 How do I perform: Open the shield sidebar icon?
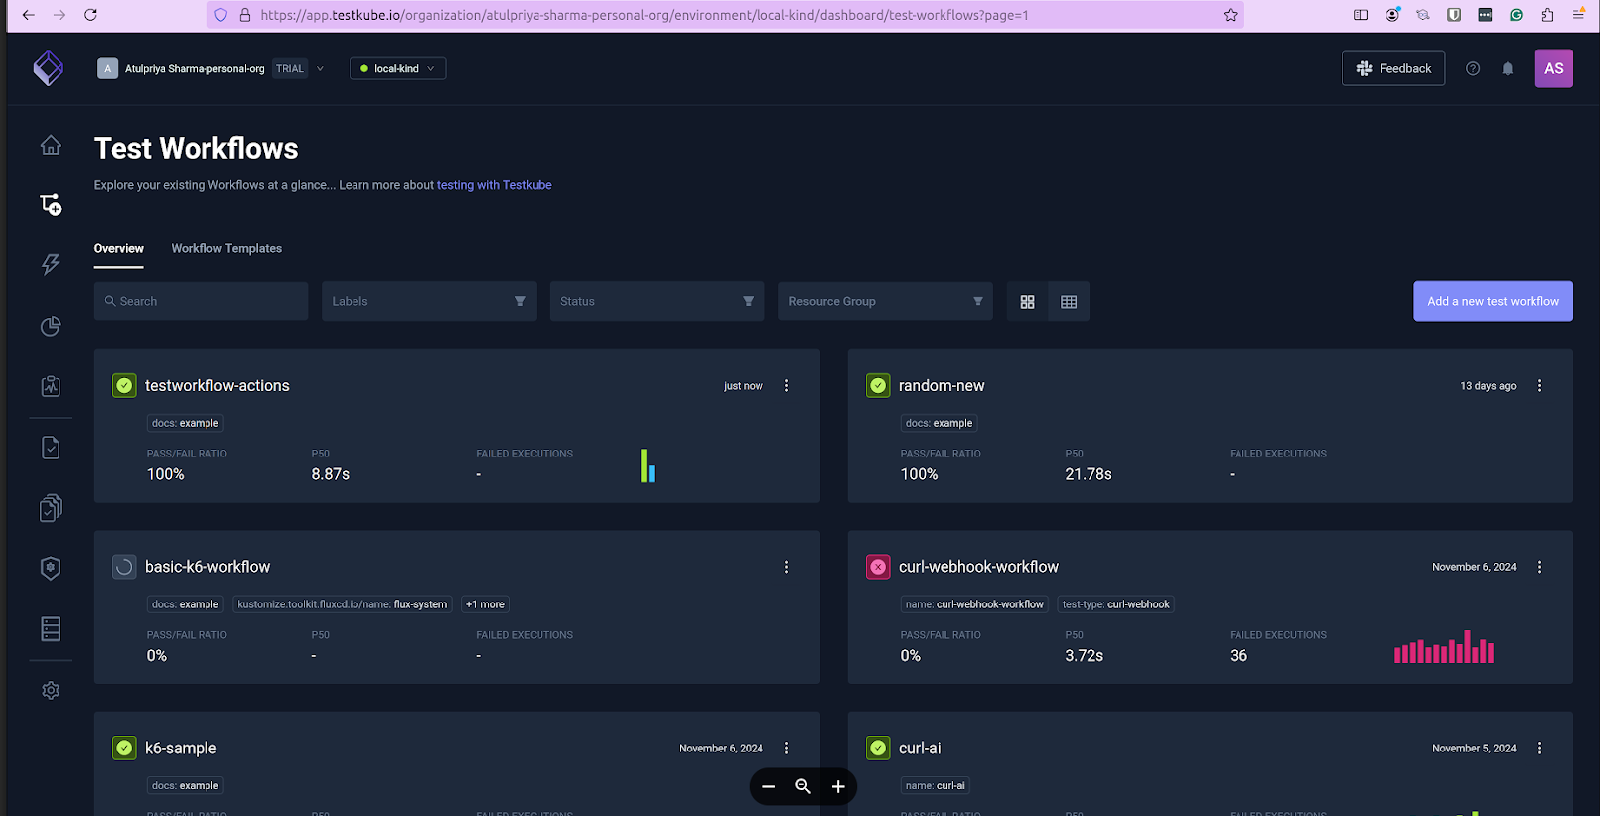tap(51, 568)
